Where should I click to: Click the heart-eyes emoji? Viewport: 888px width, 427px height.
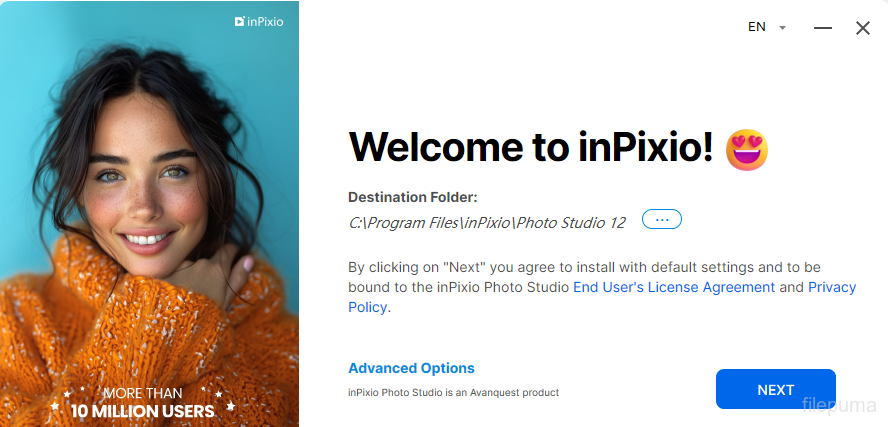(x=747, y=150)
